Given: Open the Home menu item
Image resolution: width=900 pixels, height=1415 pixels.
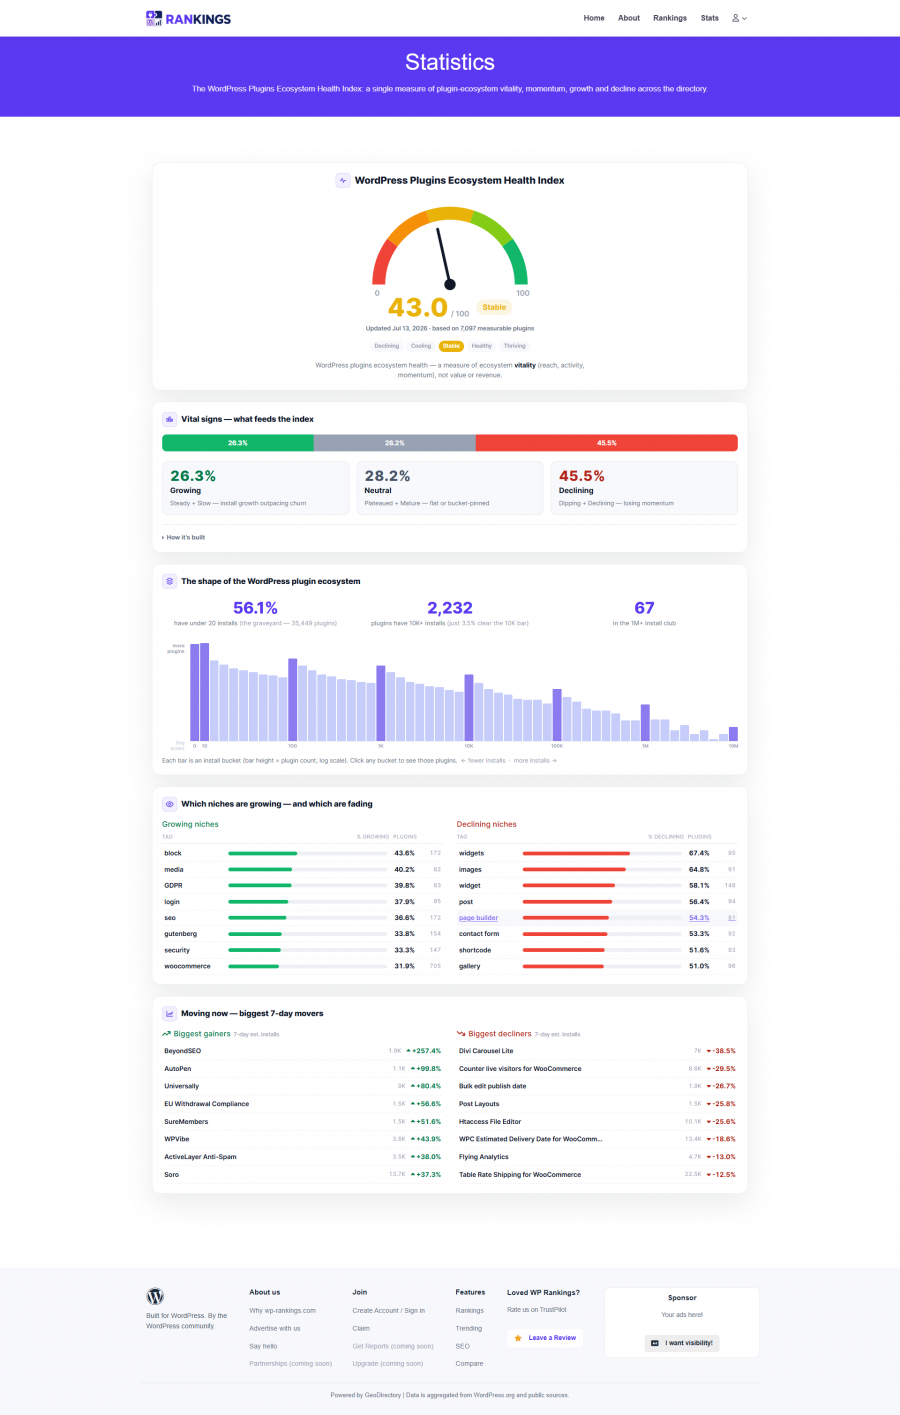Looking at the screenshot, I should [594, 18].
